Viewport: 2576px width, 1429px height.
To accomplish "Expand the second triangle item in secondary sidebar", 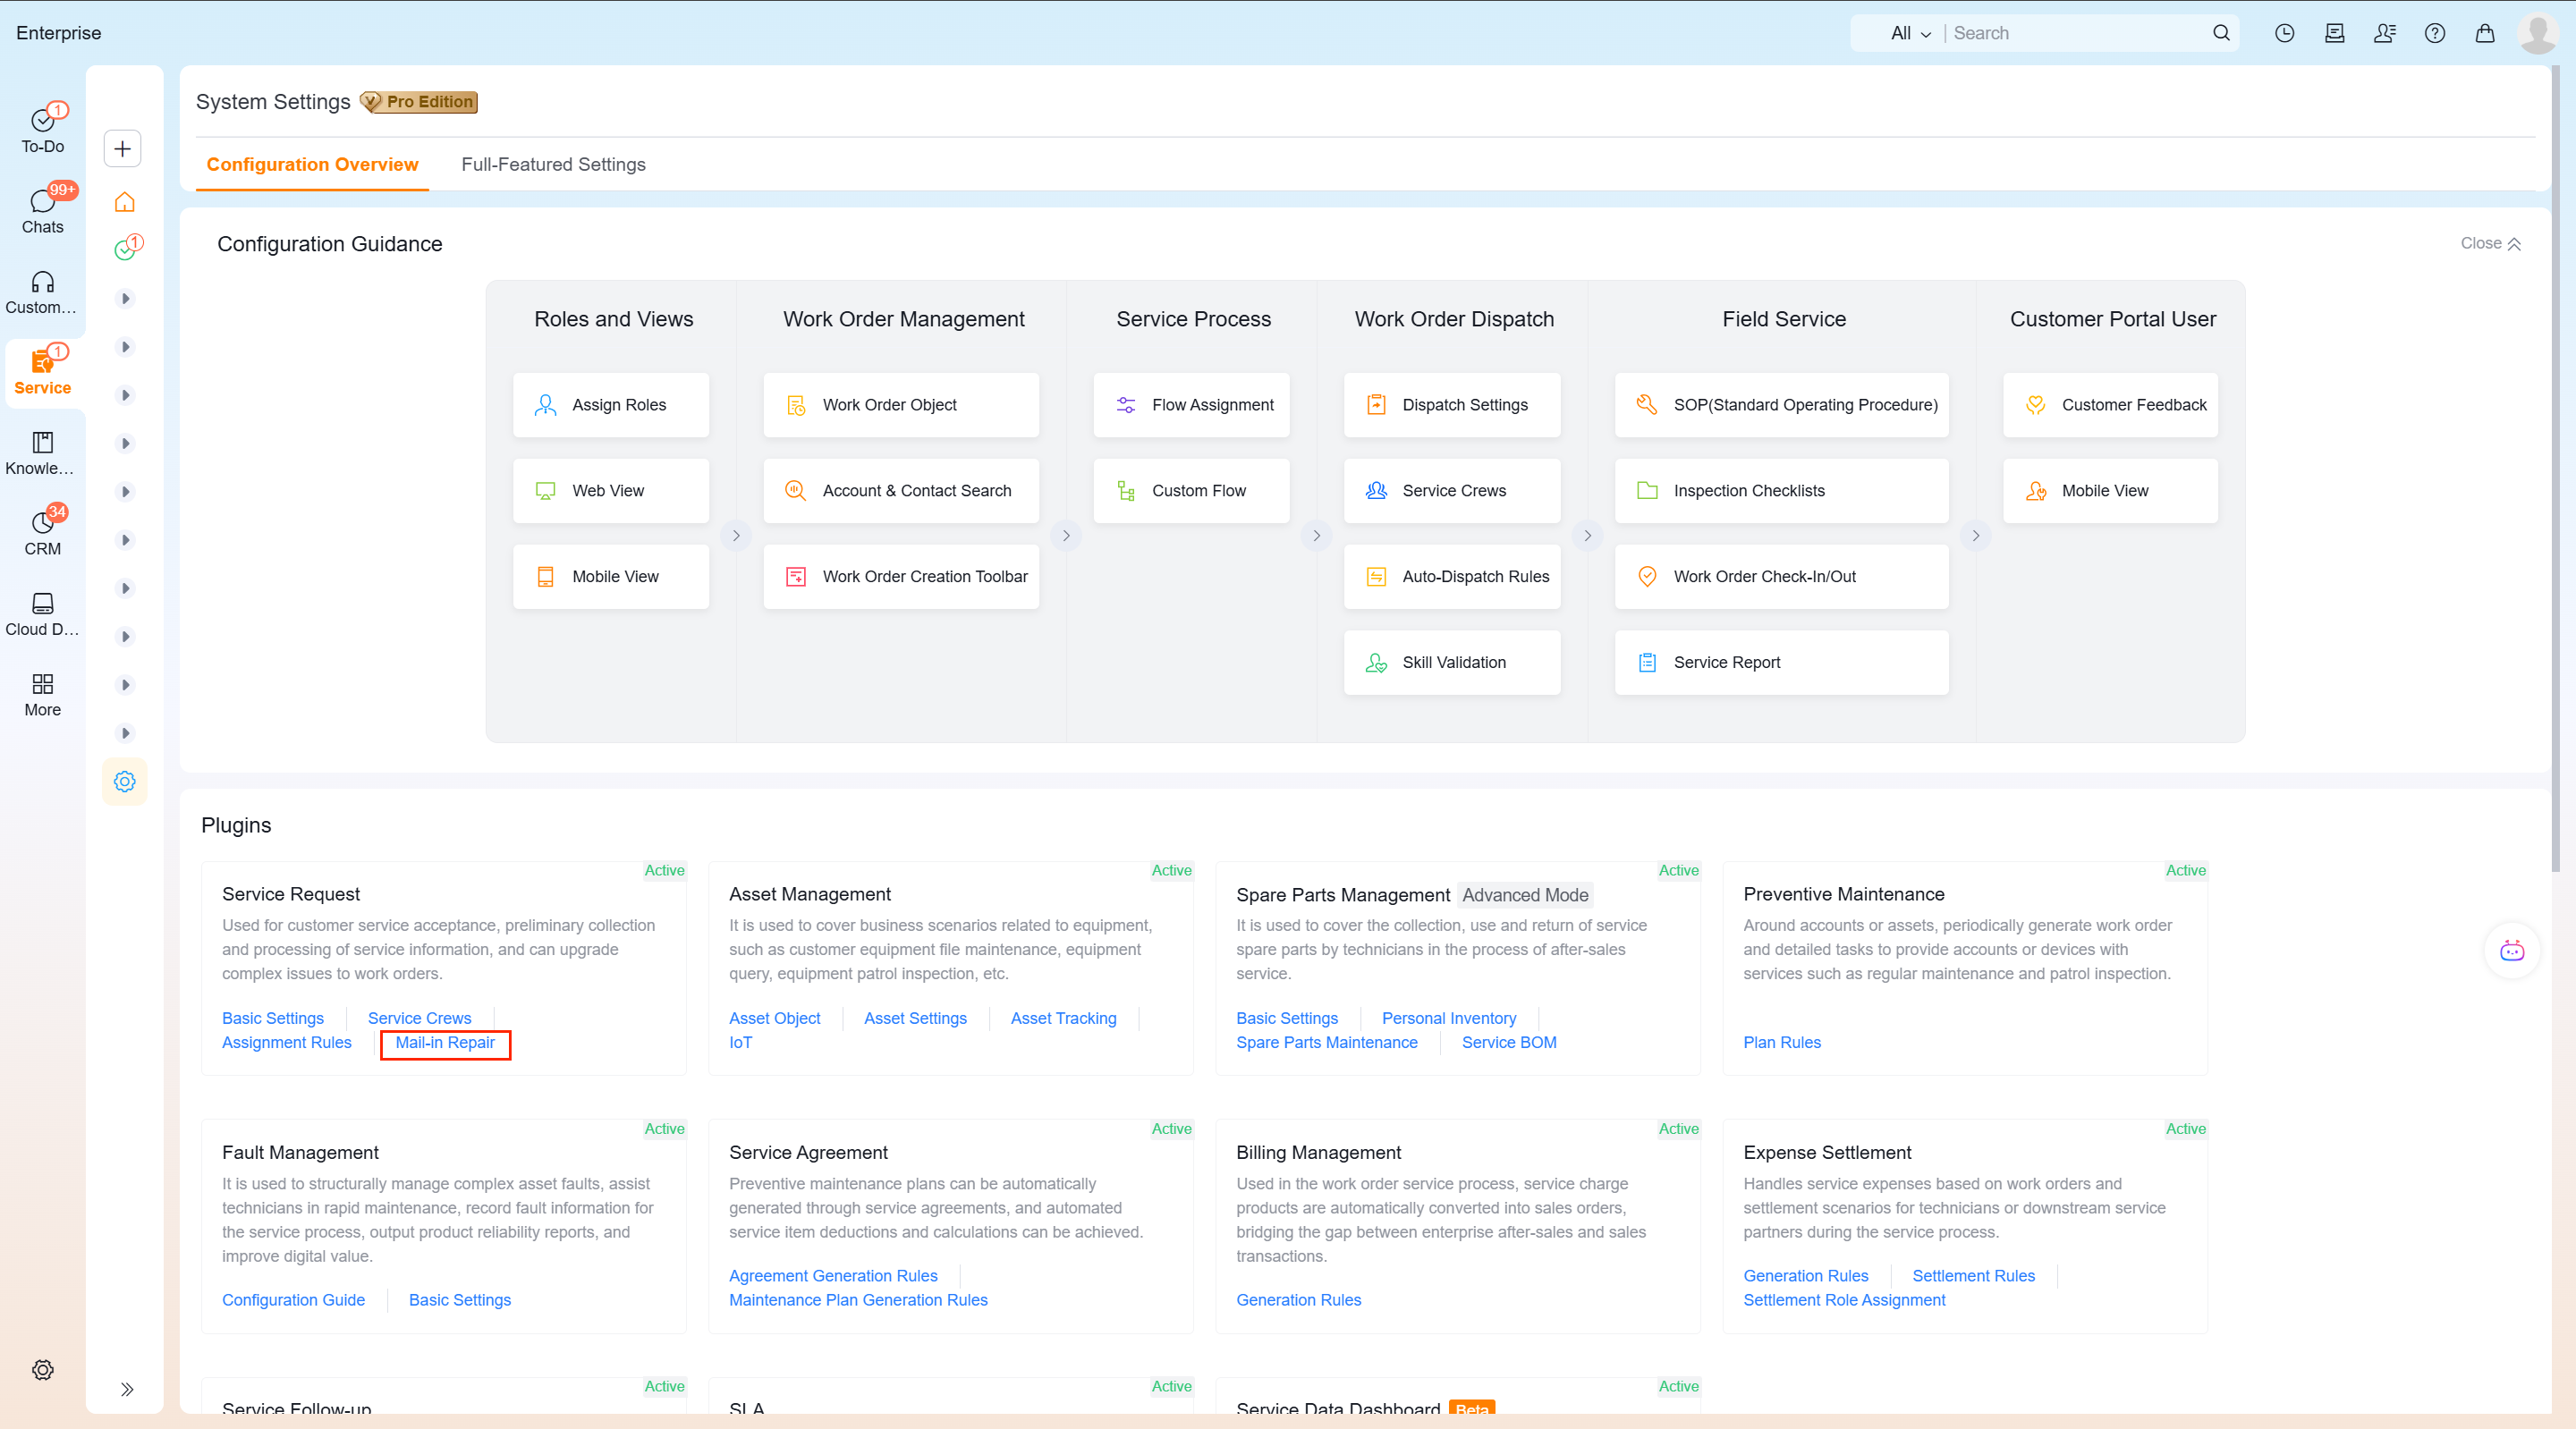I will [125, 347].
